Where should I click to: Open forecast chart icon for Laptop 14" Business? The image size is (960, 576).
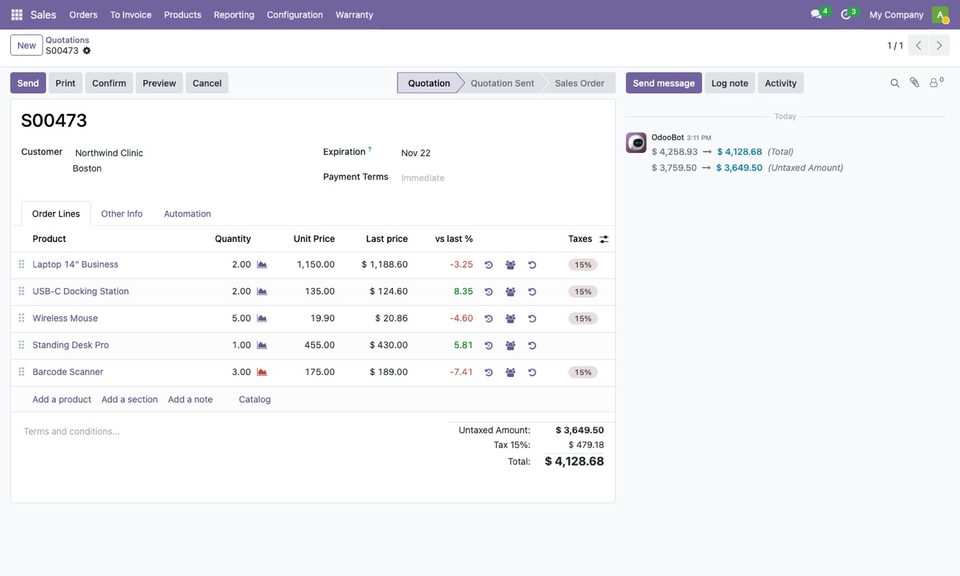point(262,264)
